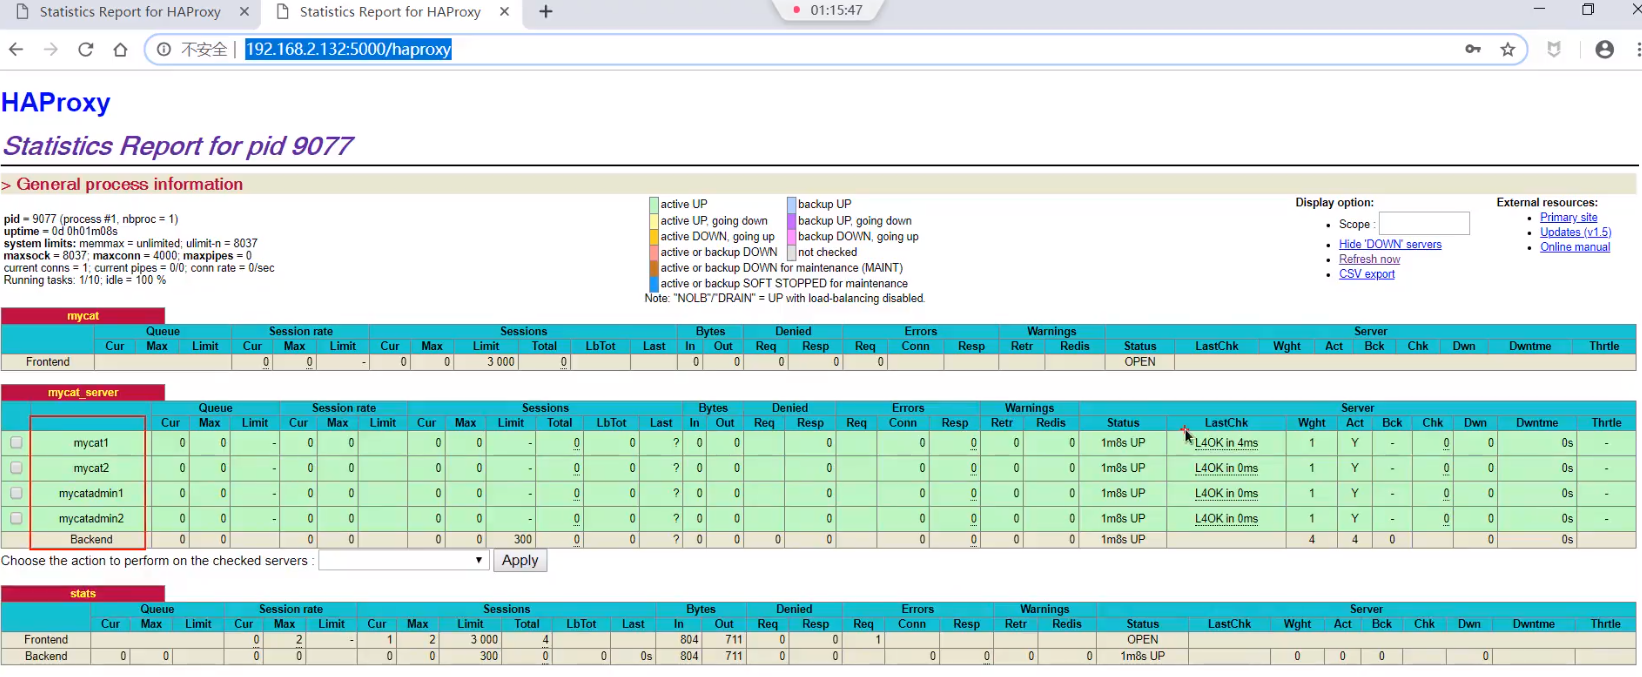Click Hide 'DOWN' servers link
1642x677 pixels.
1390,244
